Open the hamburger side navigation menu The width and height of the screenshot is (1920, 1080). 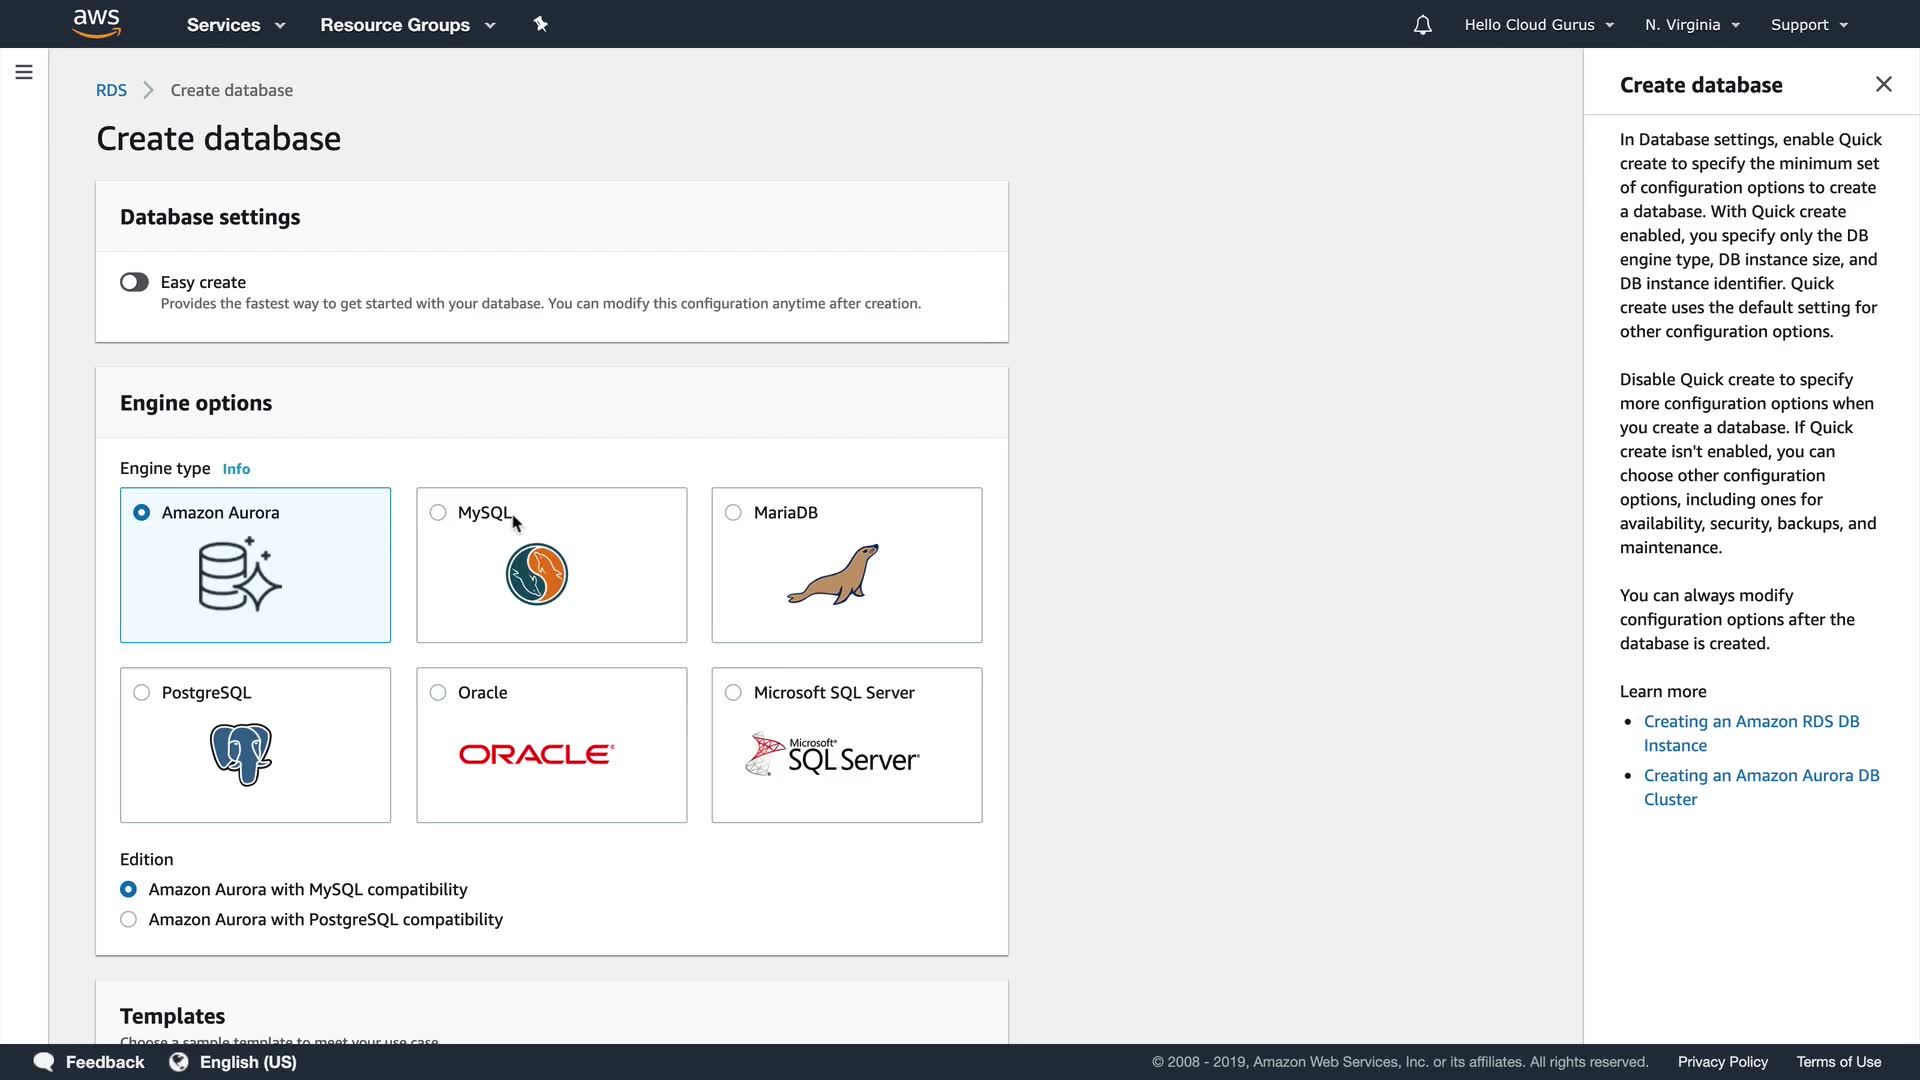[x=24, y=72]
